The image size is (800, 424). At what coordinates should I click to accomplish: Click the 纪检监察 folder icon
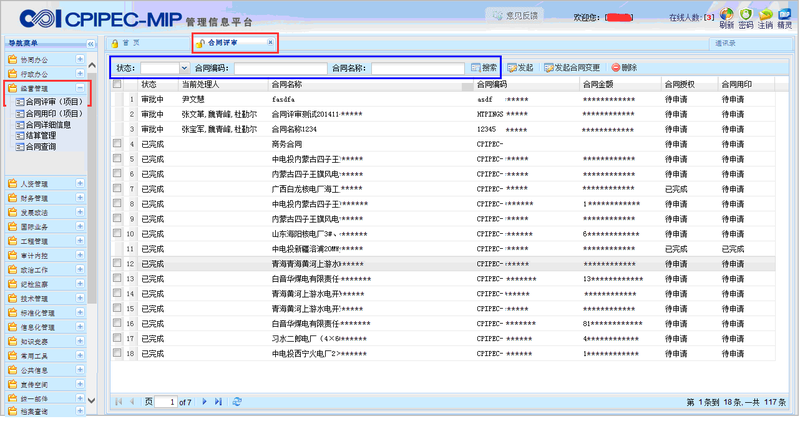13,284
